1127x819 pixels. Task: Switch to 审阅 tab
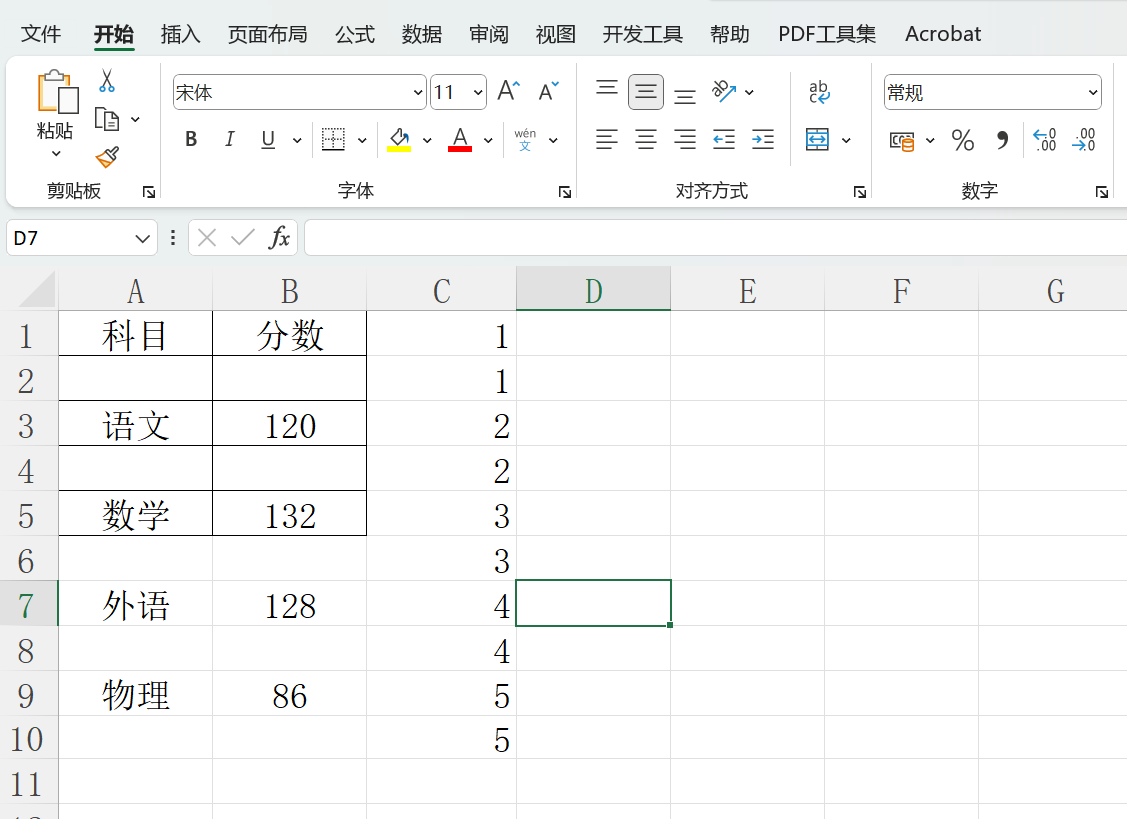click(x=489, y=34)
